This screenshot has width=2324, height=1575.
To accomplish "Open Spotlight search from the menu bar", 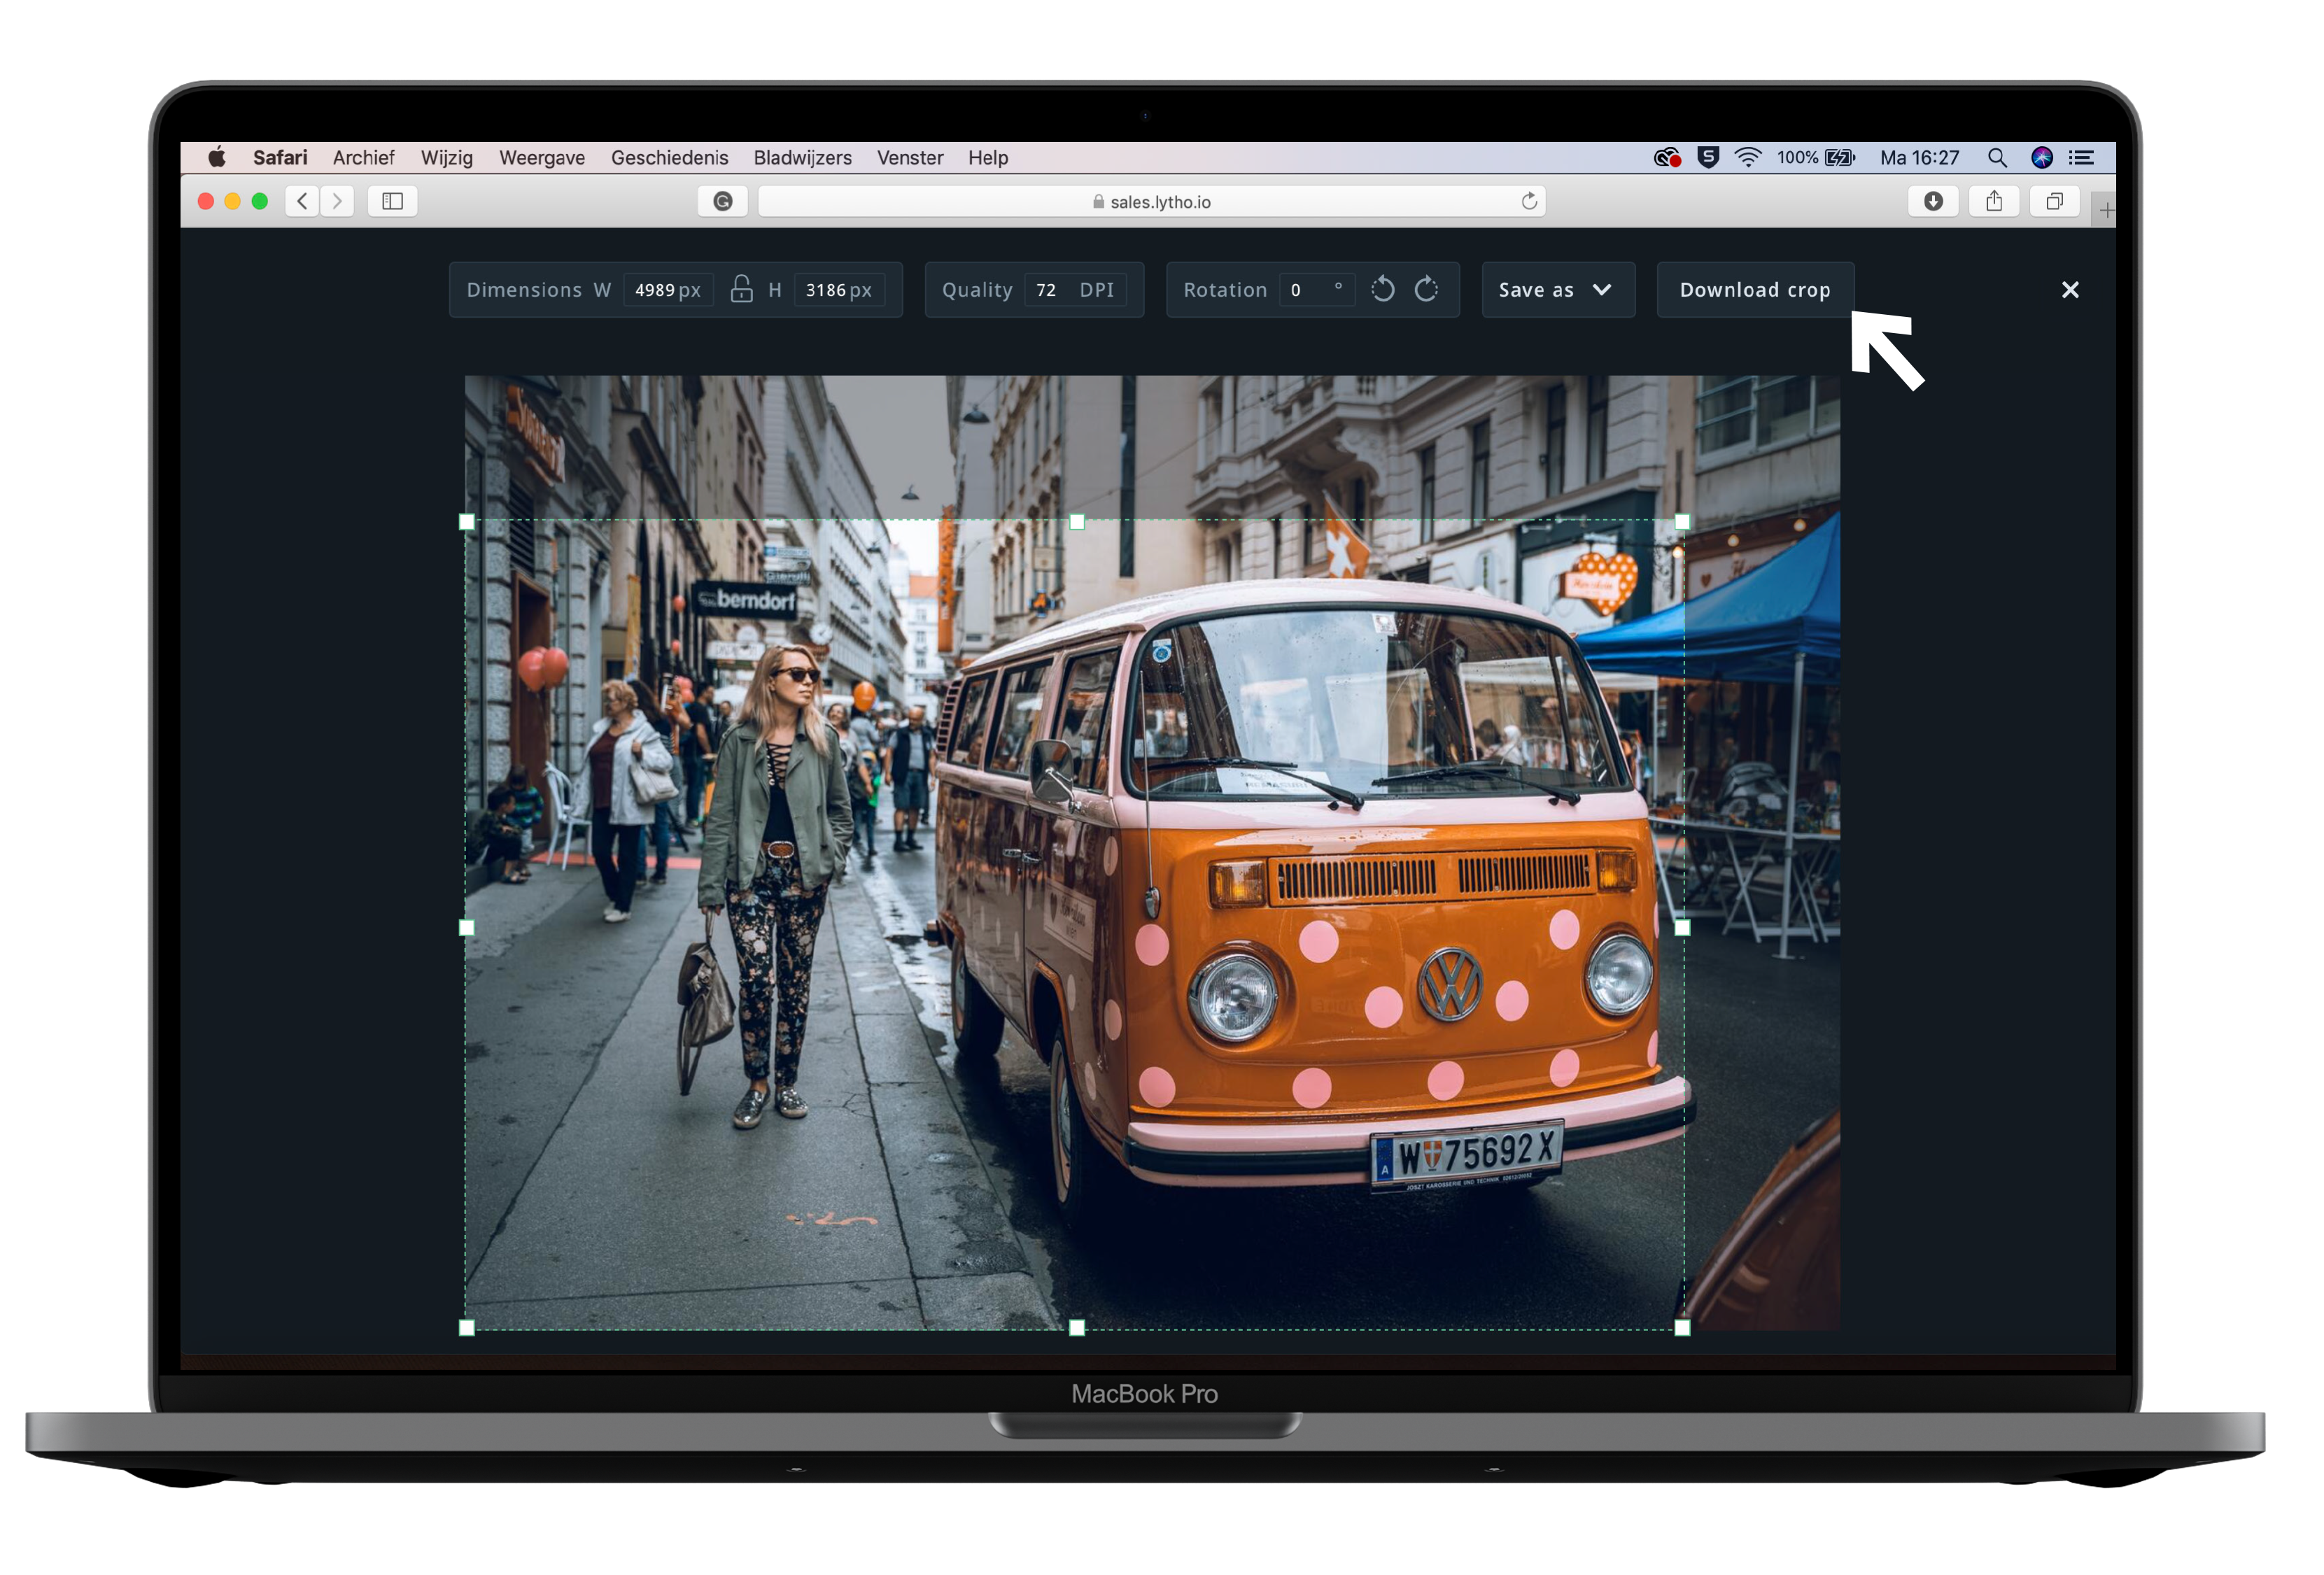I will [x=1997, y=157].
